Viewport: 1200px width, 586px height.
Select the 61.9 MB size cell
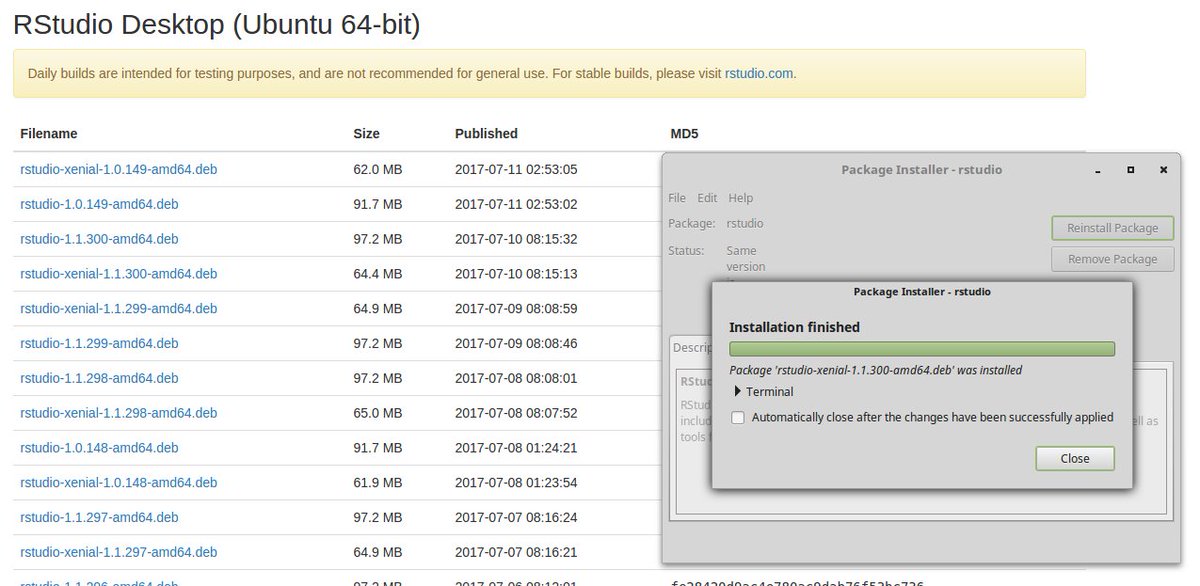click(x=378, y=482)
